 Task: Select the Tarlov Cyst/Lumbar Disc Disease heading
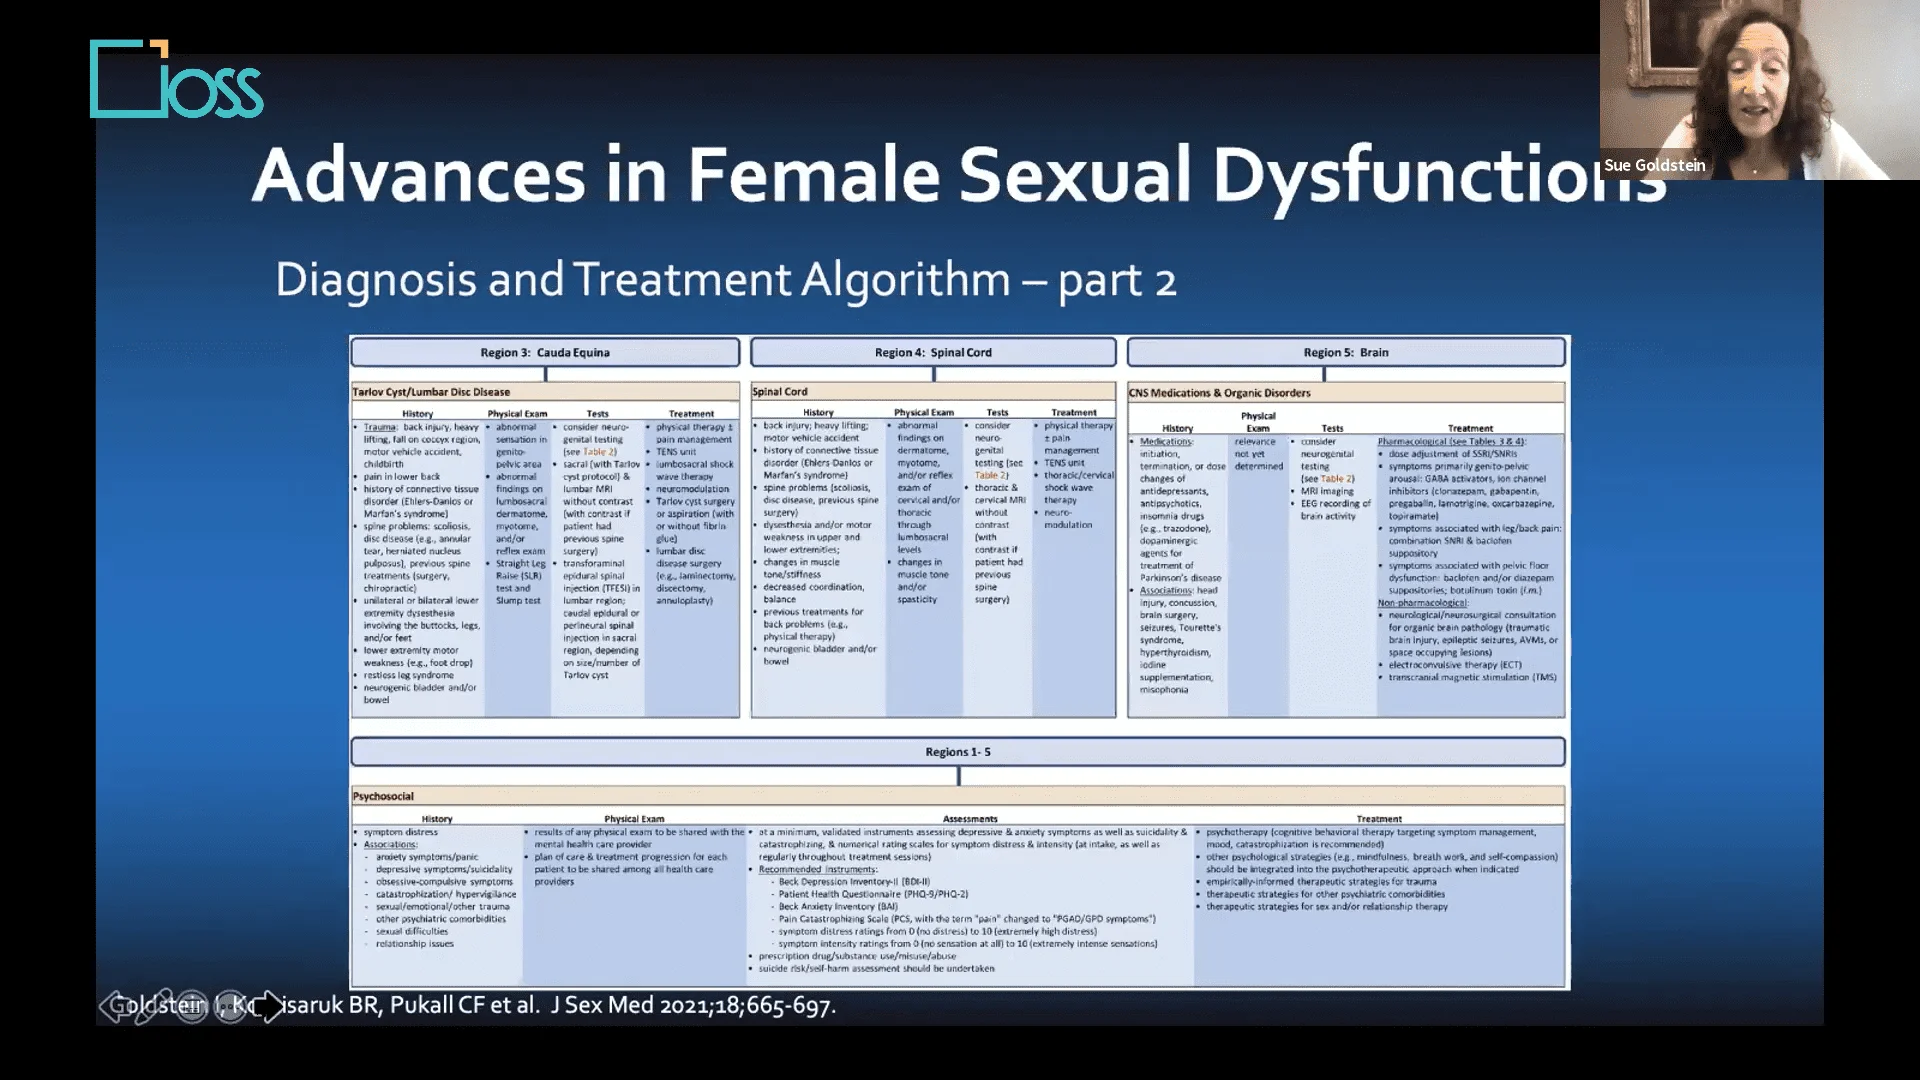(x=431, y=392)
